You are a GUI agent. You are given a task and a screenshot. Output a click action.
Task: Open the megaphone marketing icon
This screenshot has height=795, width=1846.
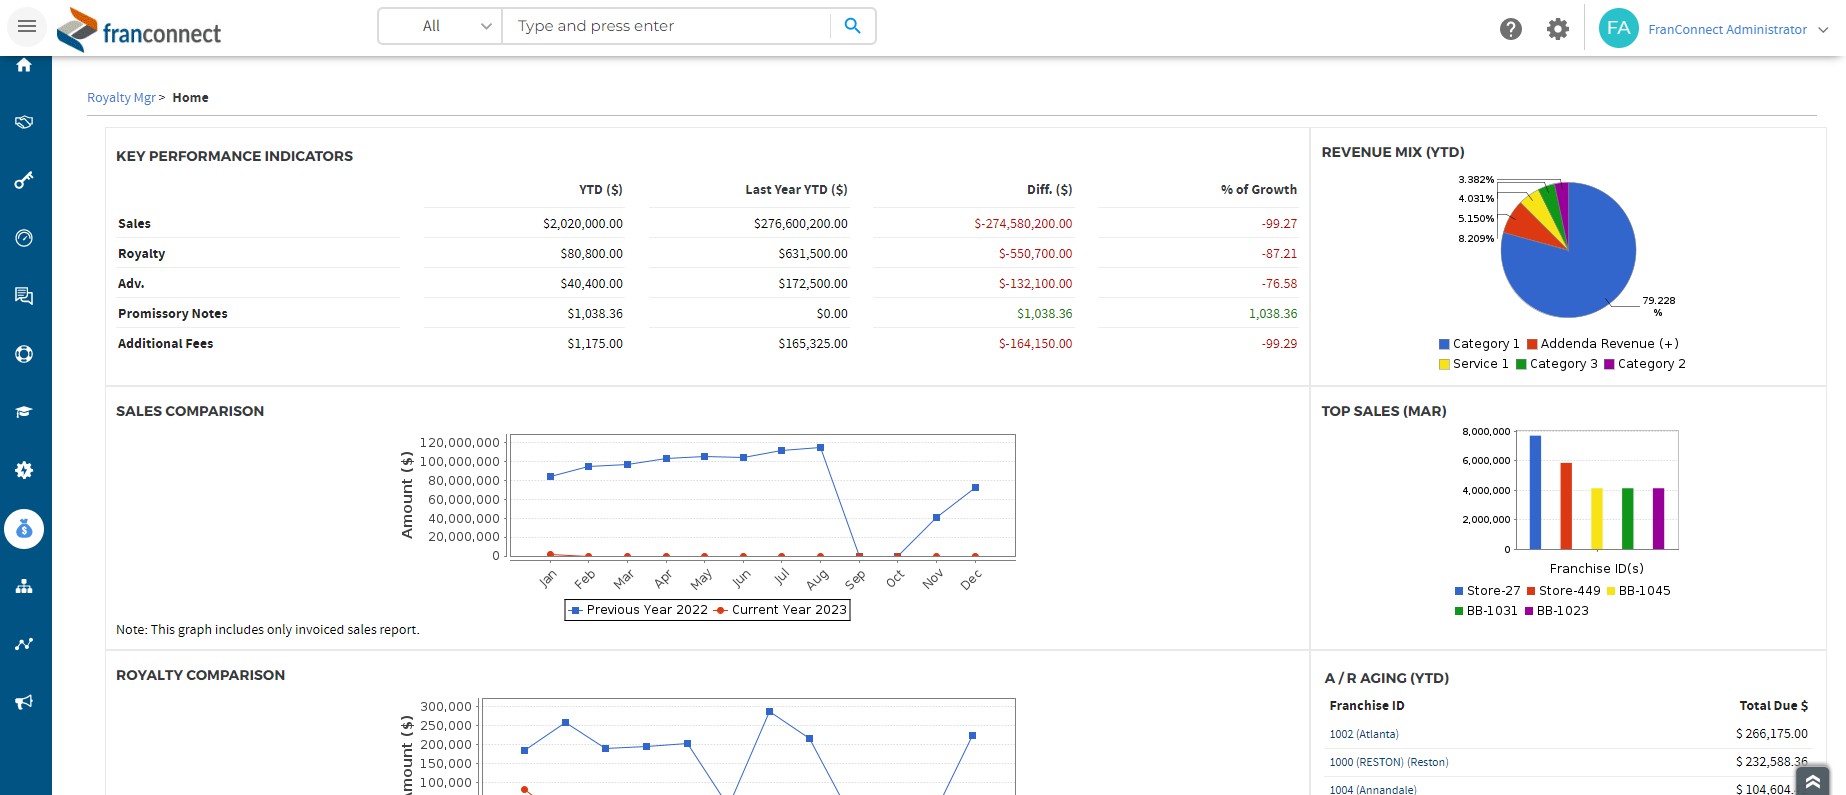(x=24, y=702)
